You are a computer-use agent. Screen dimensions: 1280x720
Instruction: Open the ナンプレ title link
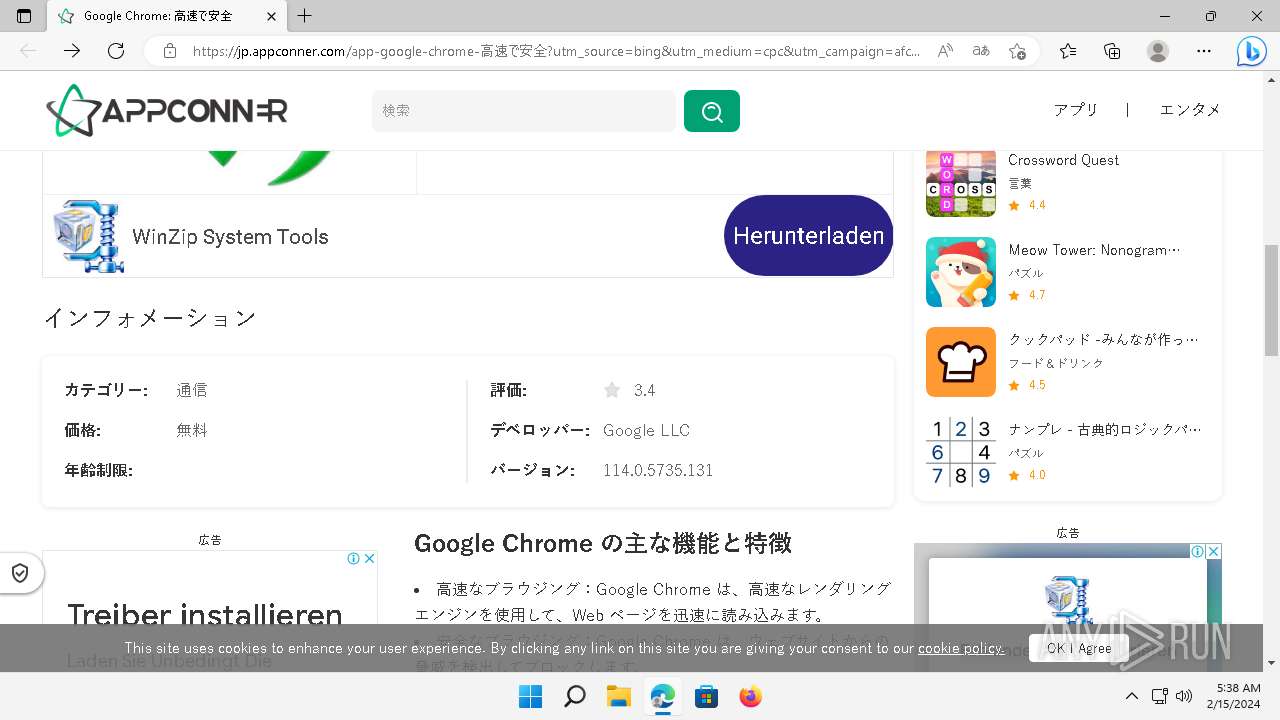(x=1105, y=430)
